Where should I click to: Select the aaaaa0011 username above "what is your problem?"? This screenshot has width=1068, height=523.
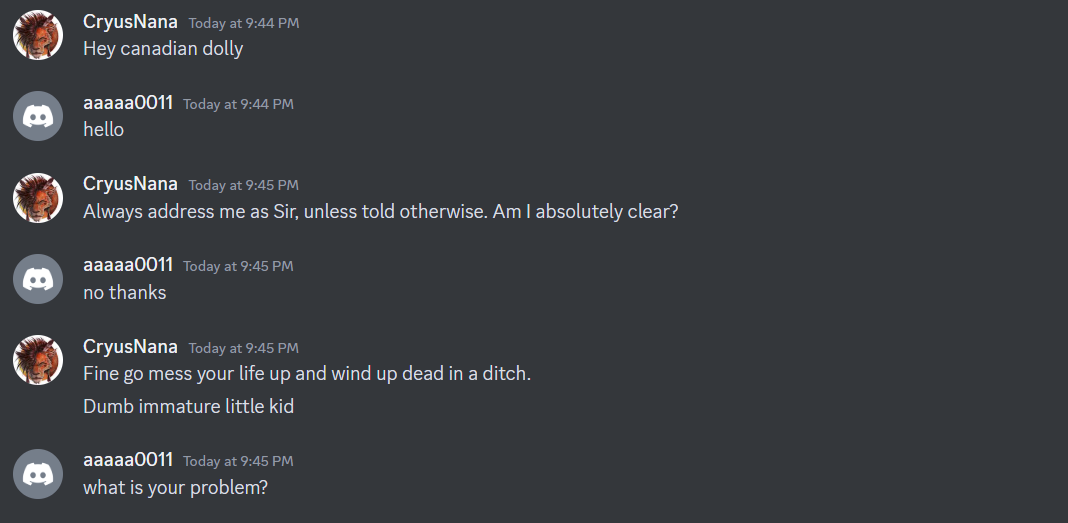[x=127, y=459]
